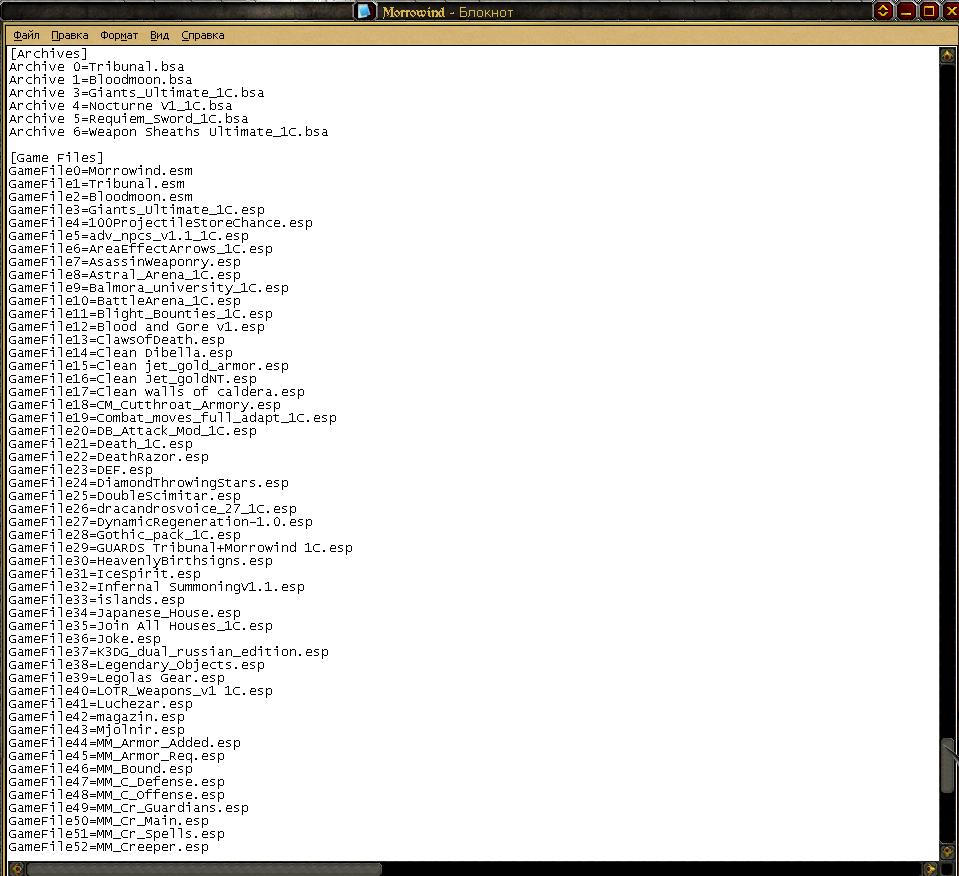Viewport: 959px width, 876px height.
Task: Click line GameFile7=AsassinWeaponry.esp
Action: (125, 262)
